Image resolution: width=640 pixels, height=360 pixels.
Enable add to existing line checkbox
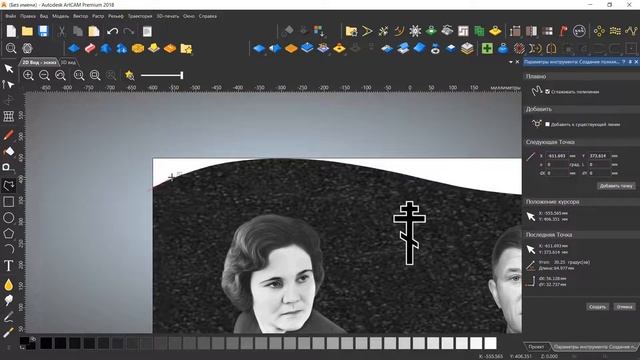click(547, 124)
